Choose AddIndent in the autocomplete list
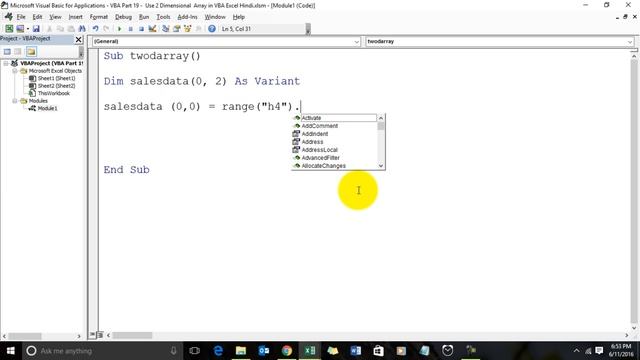The image size is (640, 360). tap(335, 134)
